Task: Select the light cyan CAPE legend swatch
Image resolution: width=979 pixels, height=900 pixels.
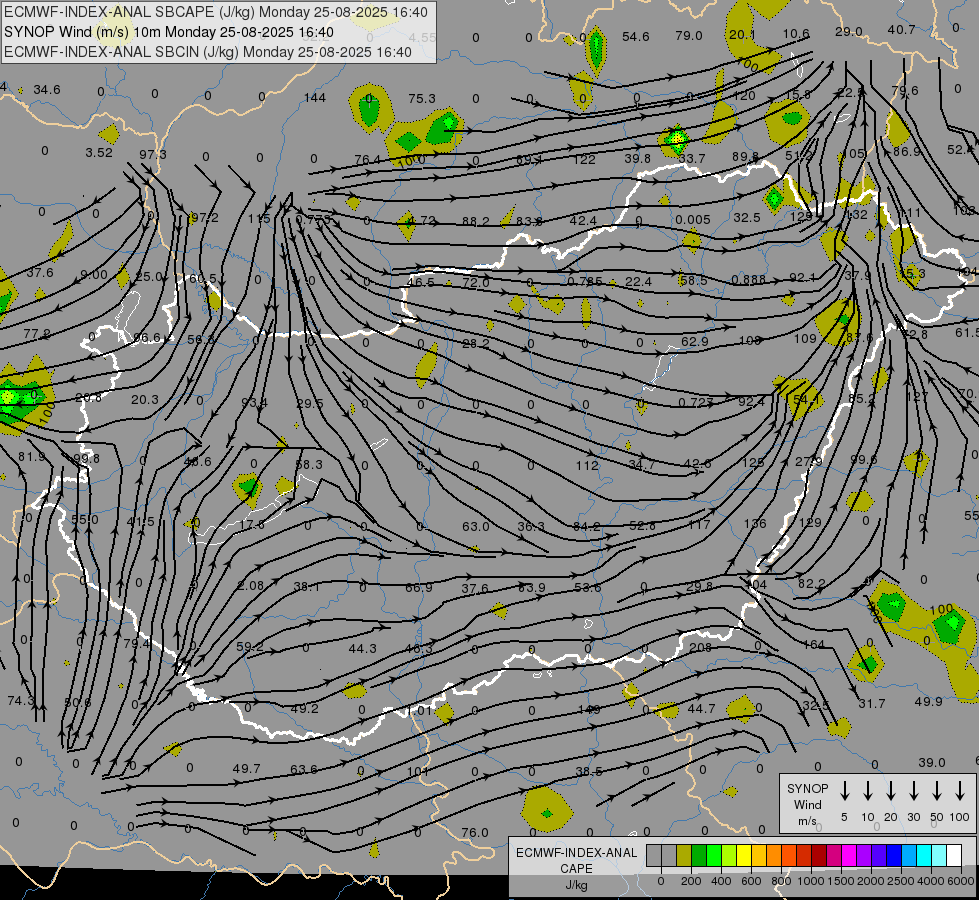Action: (939, 855)
